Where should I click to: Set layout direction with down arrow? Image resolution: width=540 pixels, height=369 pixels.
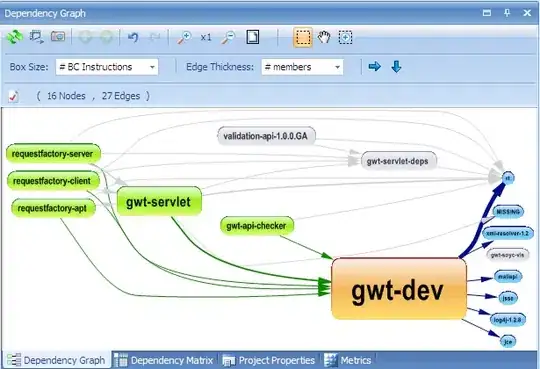(x=396, y=66)
